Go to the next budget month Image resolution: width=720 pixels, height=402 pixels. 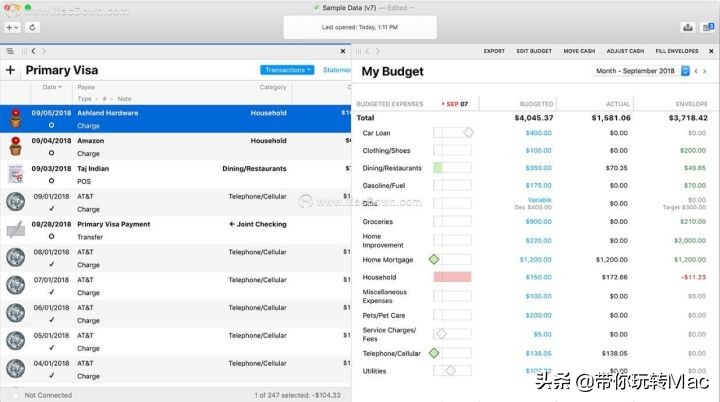(705, 71)
